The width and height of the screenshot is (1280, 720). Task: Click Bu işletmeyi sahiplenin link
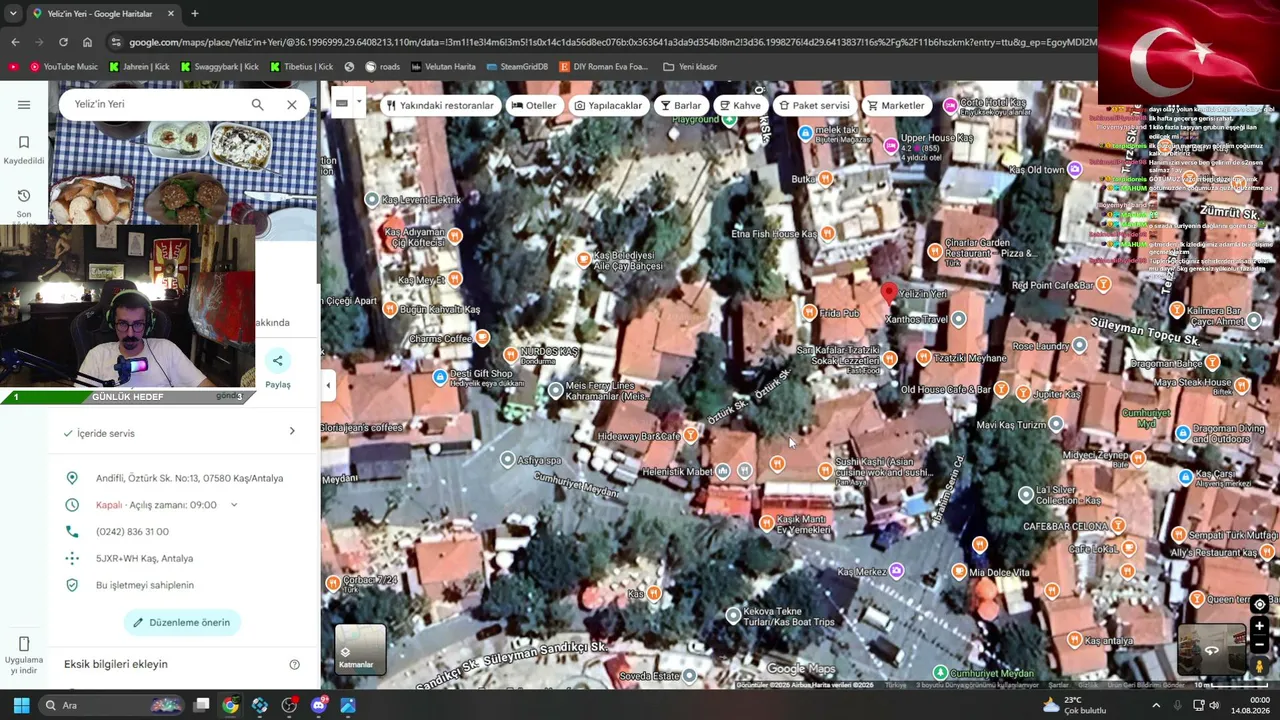[144, 585]
